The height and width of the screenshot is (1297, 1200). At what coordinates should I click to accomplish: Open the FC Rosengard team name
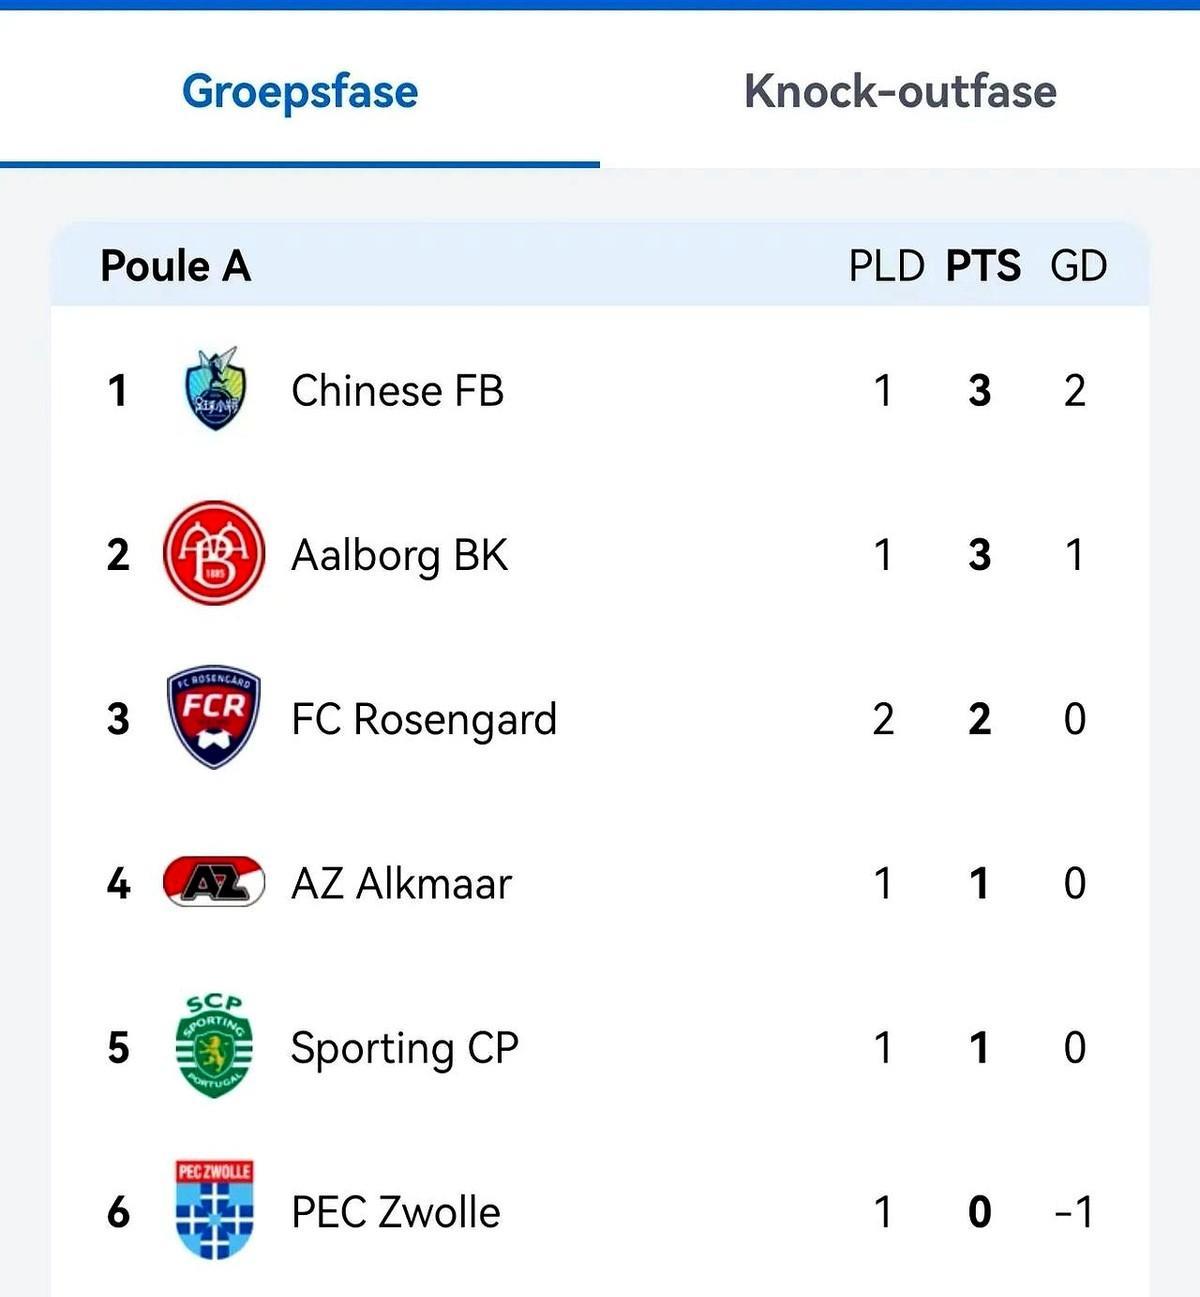[424, 719]
